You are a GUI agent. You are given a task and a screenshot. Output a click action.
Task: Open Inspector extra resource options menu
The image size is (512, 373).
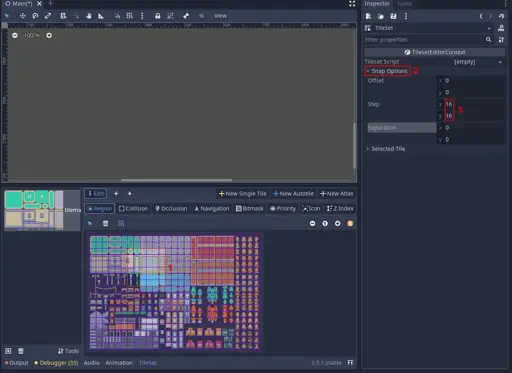(406, 16)
